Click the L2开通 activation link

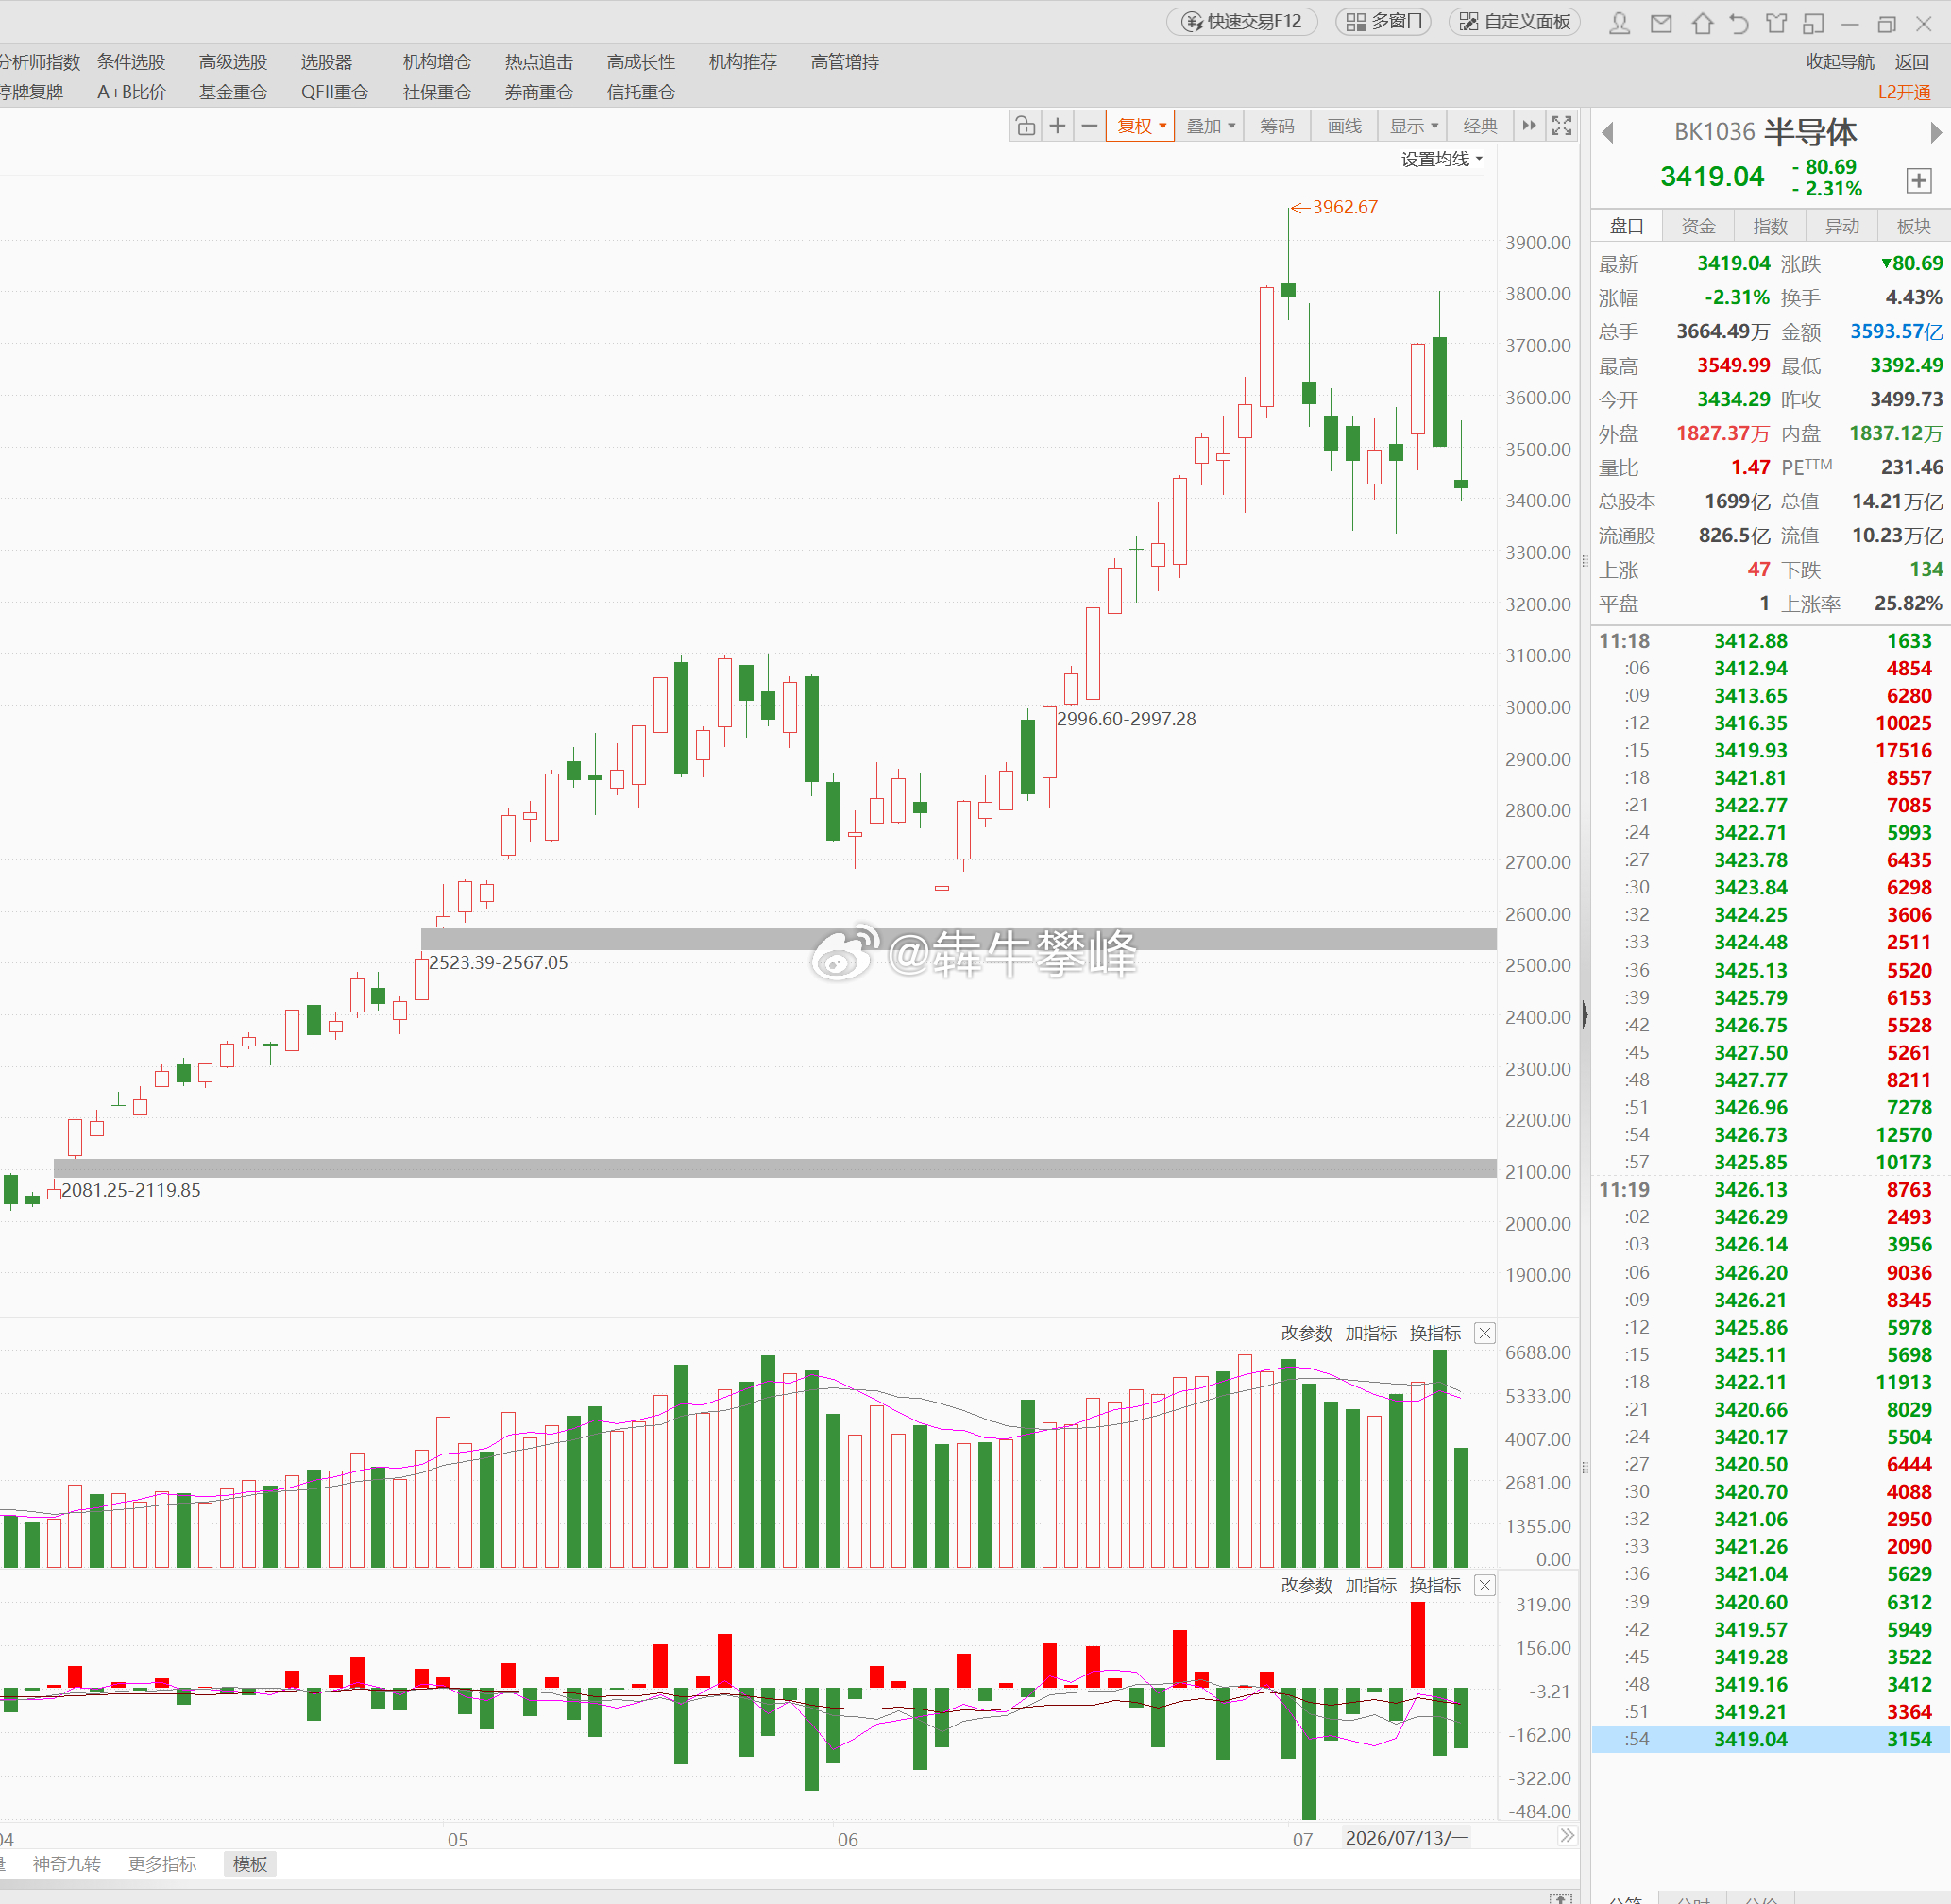1904,92
